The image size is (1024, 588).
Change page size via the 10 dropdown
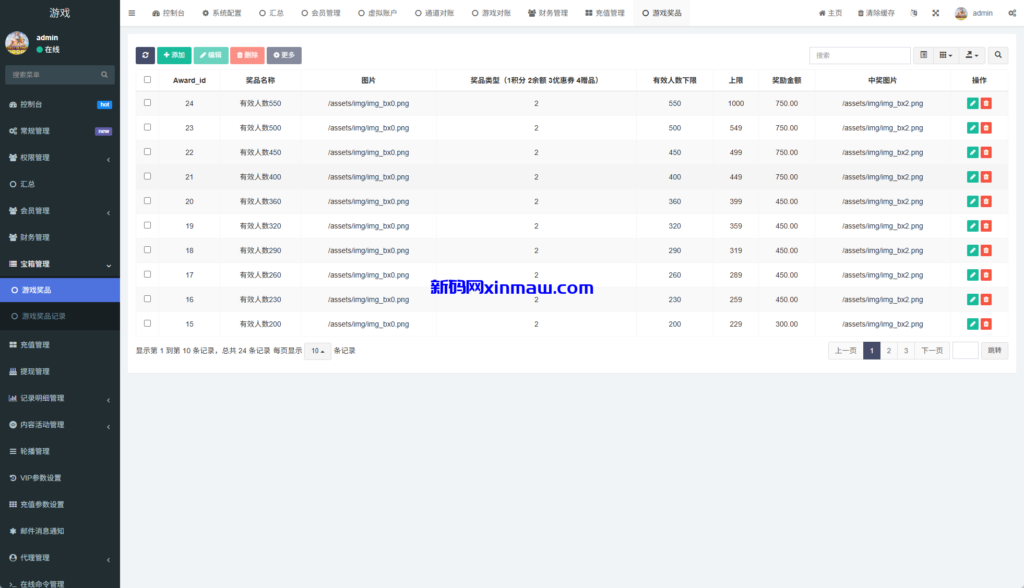tap(315, 350)
